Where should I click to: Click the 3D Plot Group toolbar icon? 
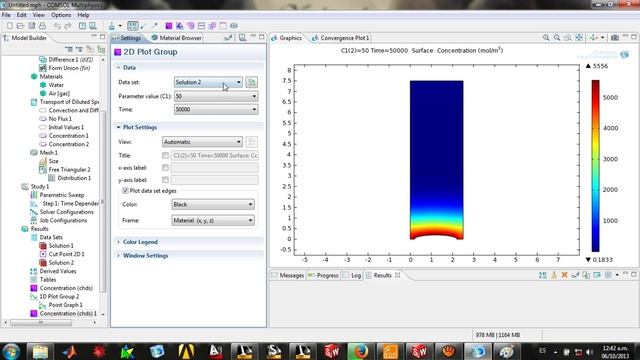pos(180,26)
